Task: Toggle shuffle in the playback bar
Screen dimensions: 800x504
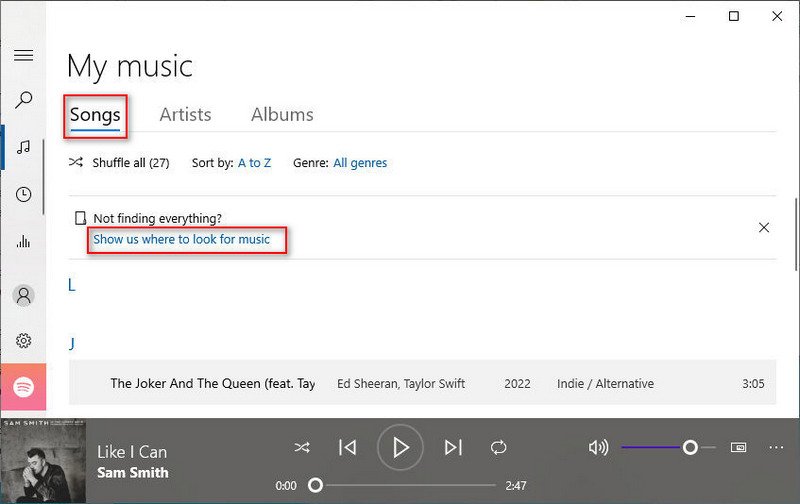Action: [302, 447]
